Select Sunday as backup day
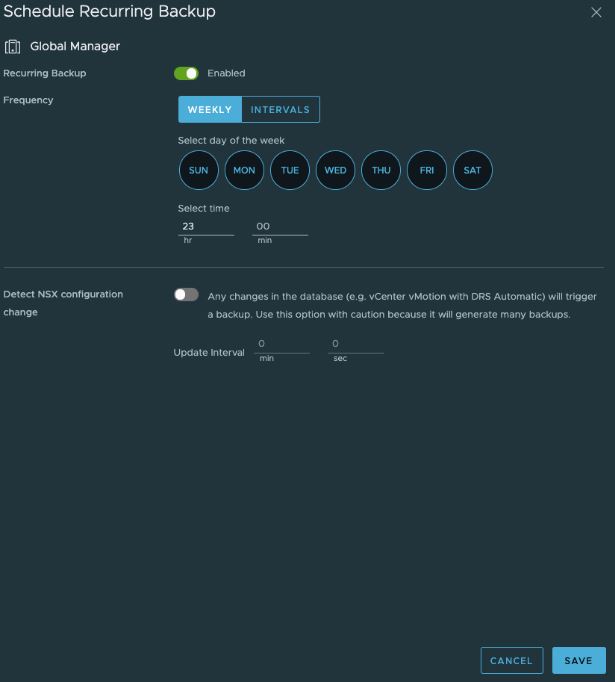The width and height of the screenshot is (615, 682). click(x=198, y=170)
